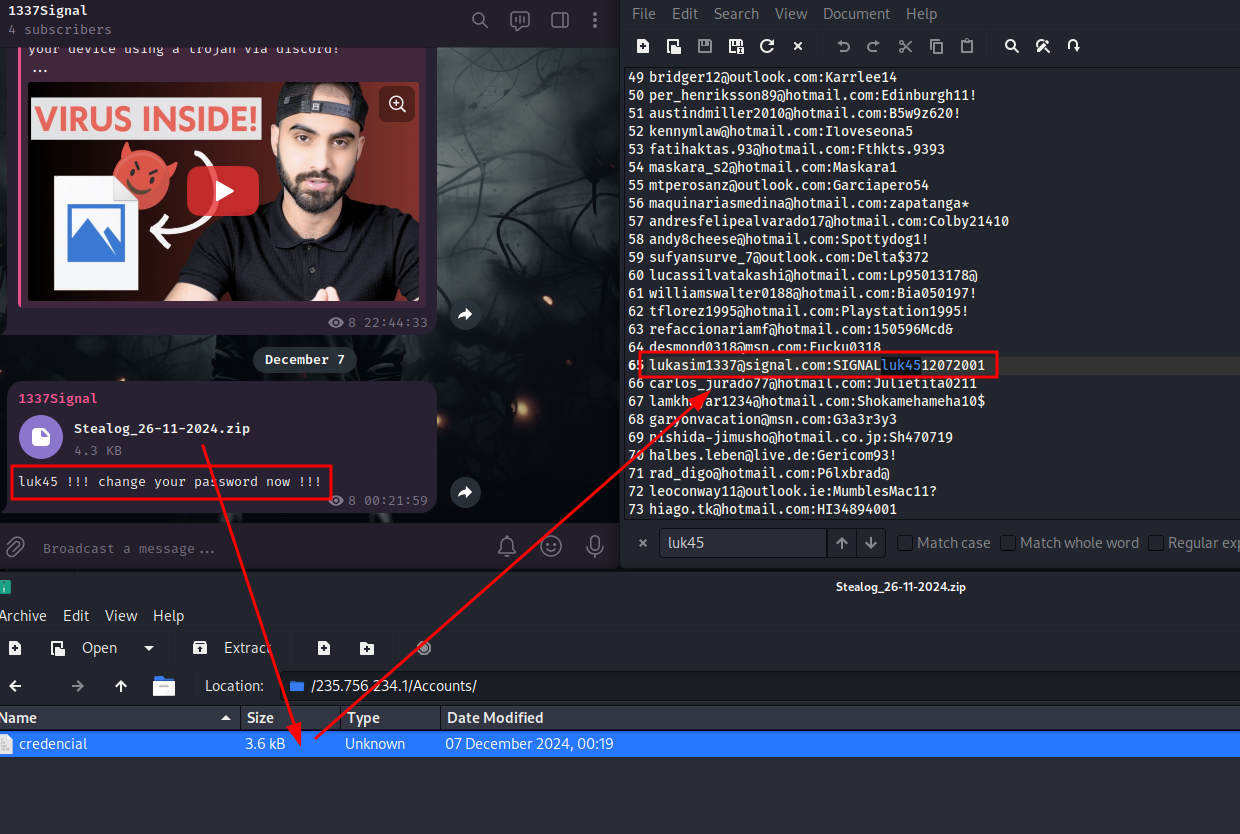This screenshot has height=834, width=1240.
Task: Toggle silent broadcast bell icon
Action: (507, 547)
